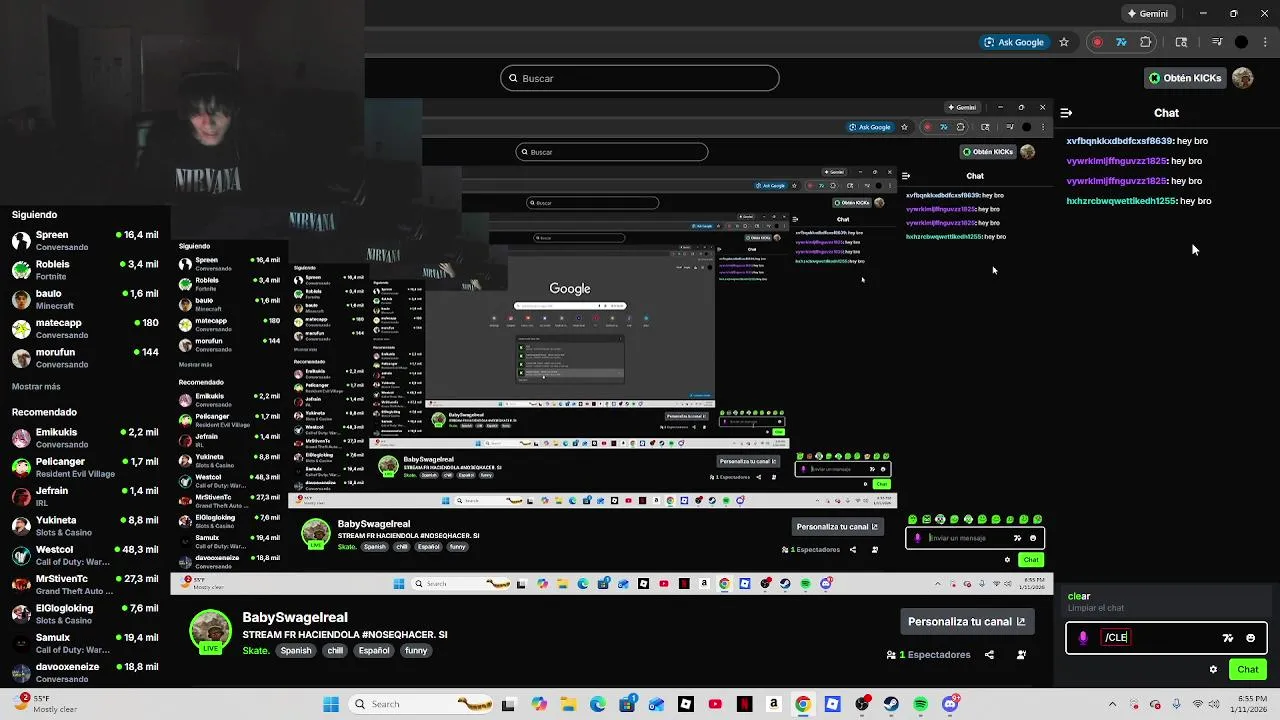This screenshot has height=720, width=1280.
Task: Open morufun channel in sidebar
Action: pyautogui.click(x=85, y=358)
